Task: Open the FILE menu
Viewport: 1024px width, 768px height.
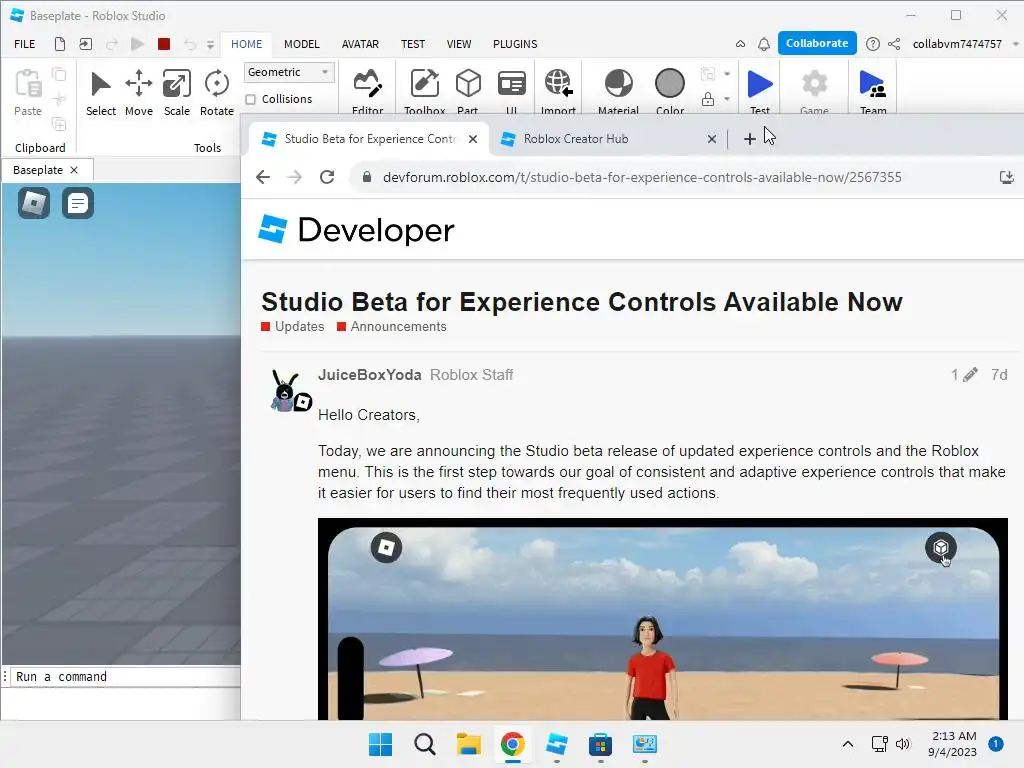Action: coord(25,44)
